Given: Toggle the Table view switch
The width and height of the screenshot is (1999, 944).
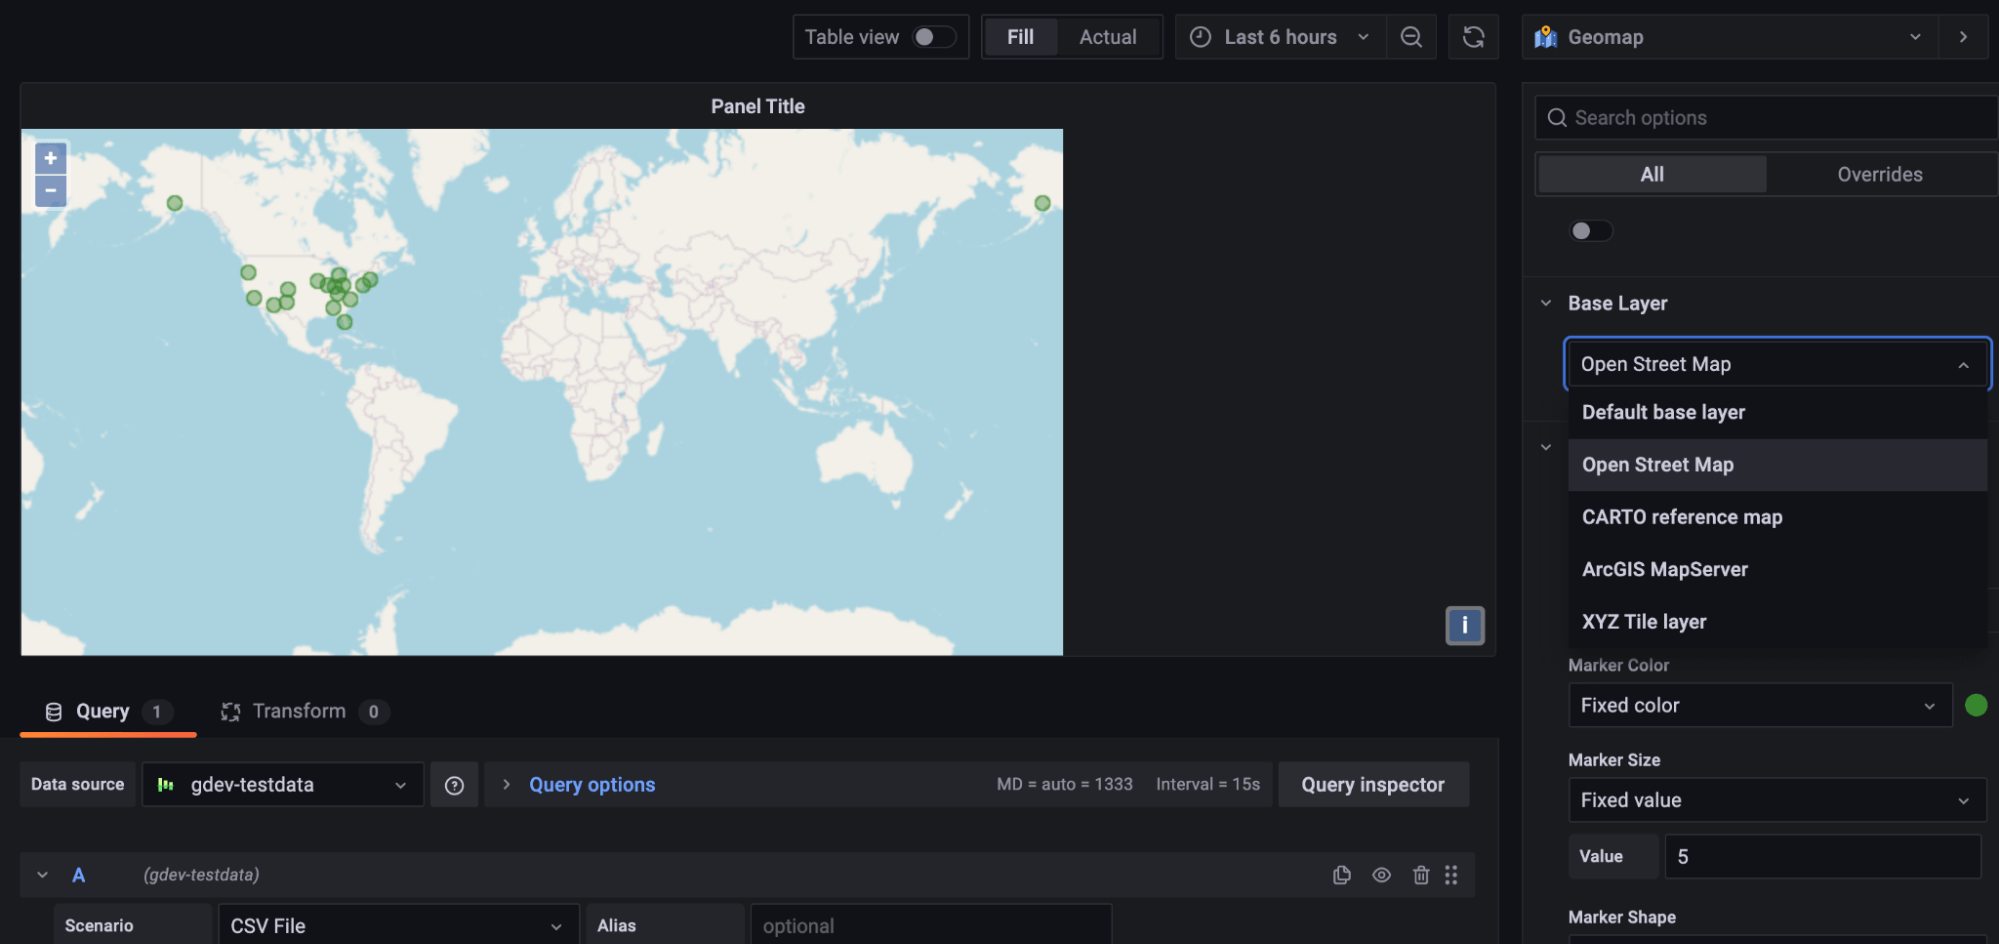Looking at the screenshot, I should 933,37.
